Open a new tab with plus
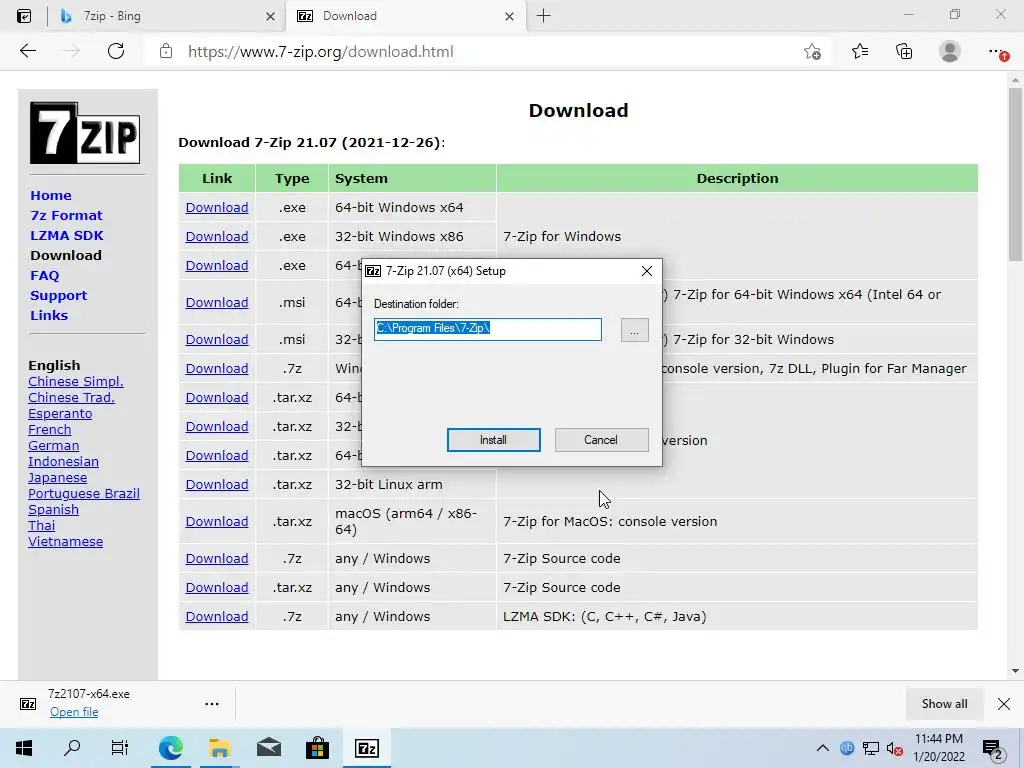 [543, 16]
